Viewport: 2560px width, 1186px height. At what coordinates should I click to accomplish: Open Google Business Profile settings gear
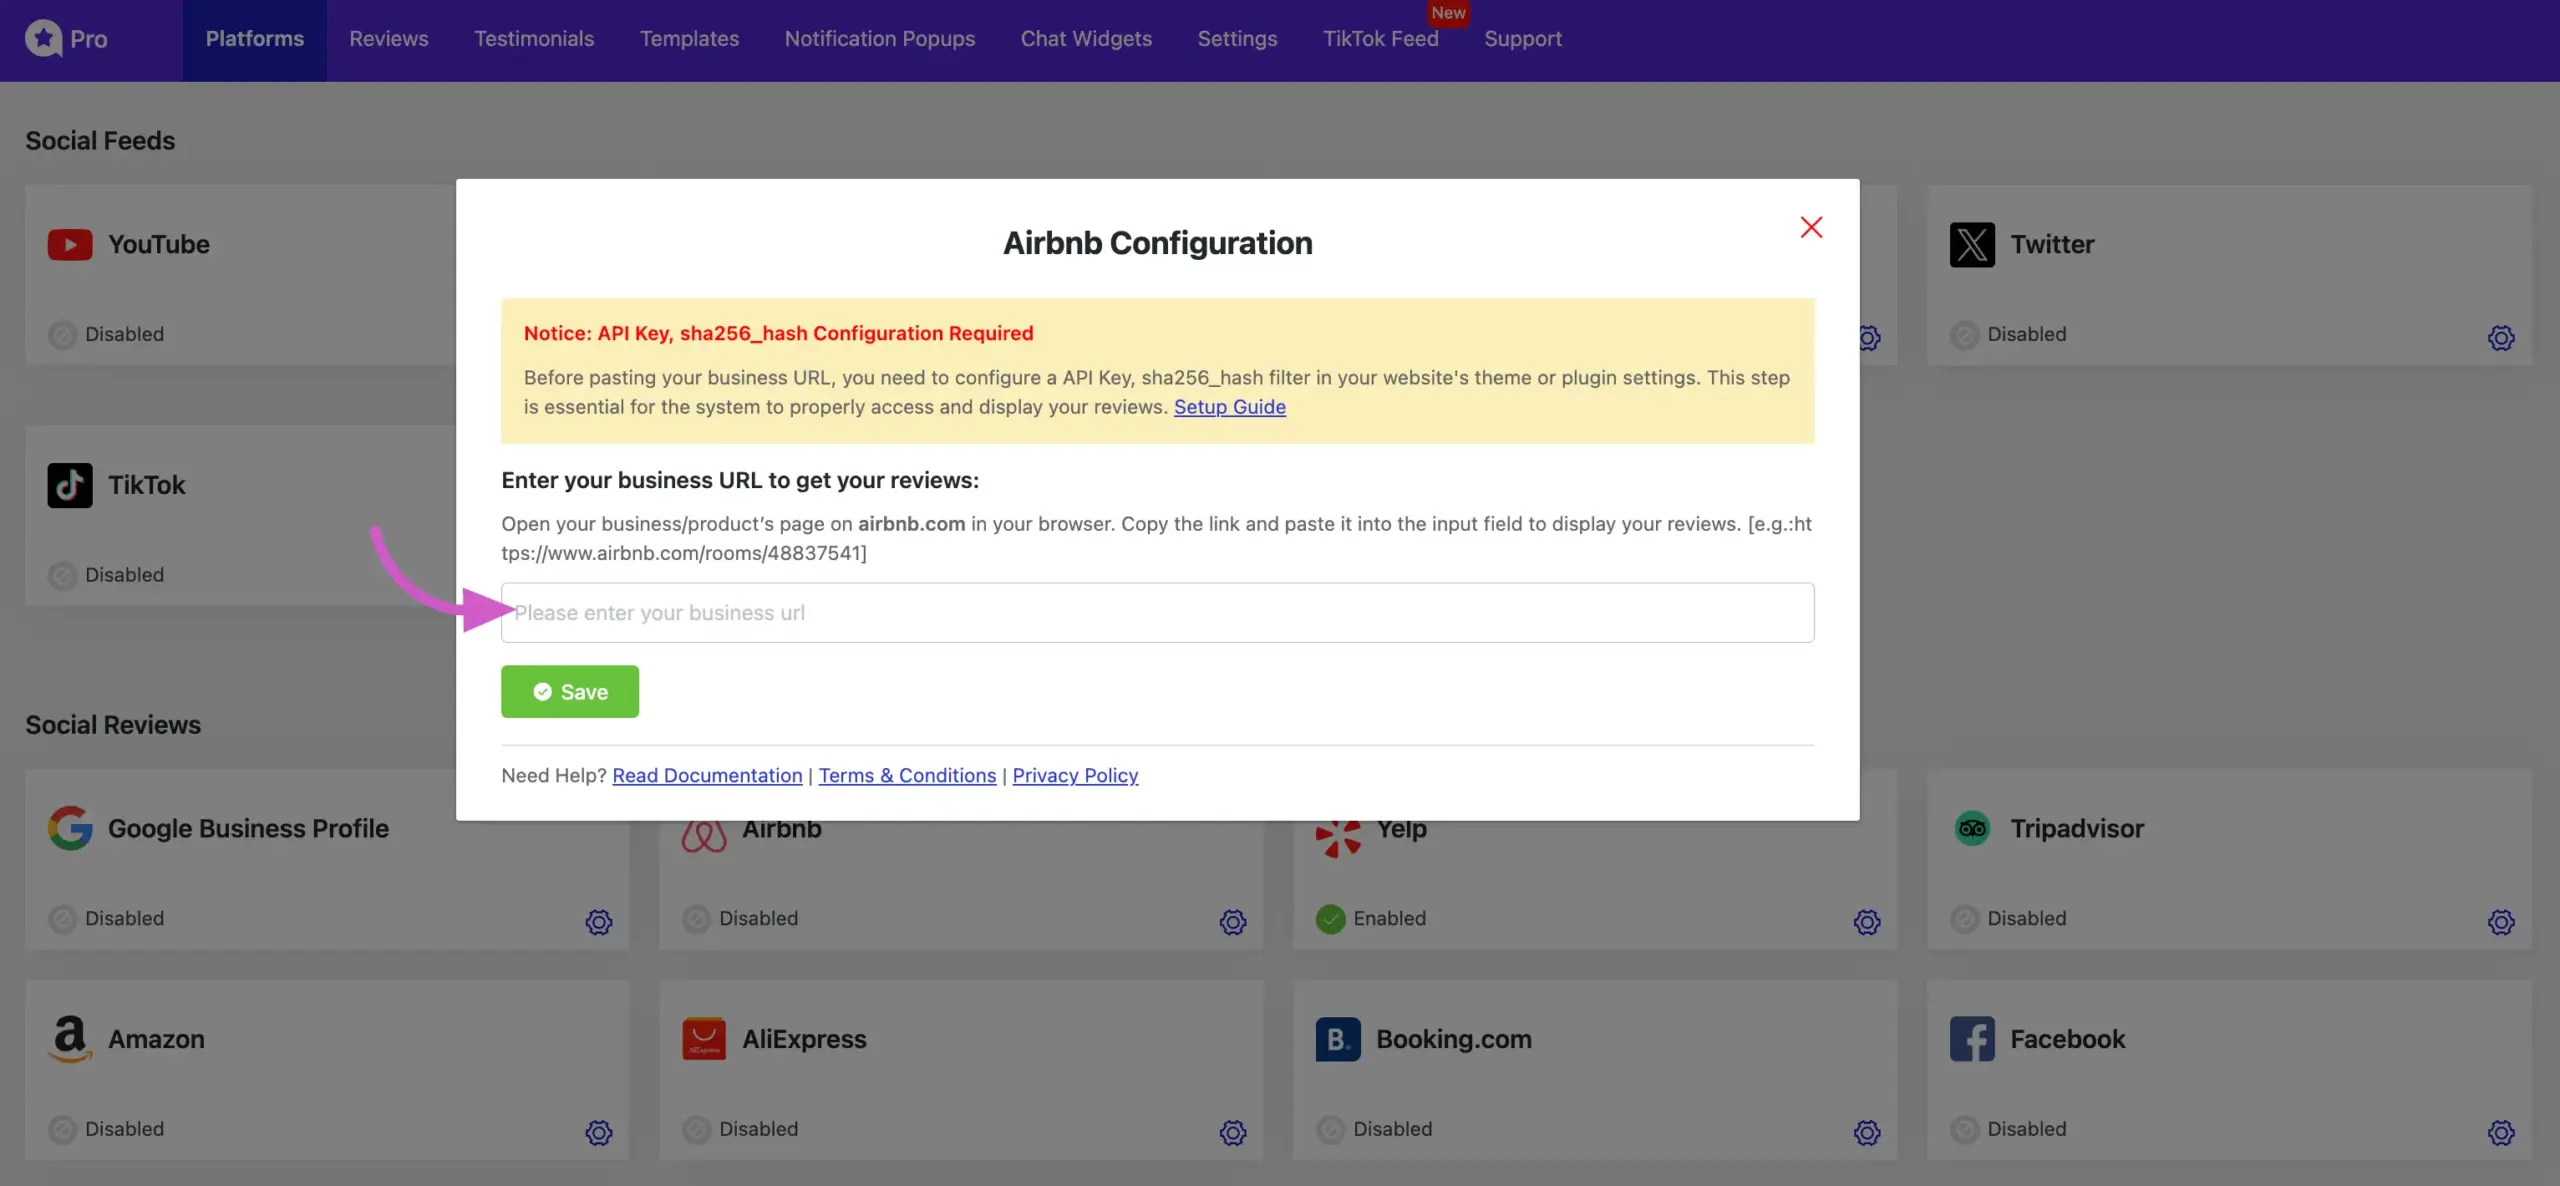[598, 921]
